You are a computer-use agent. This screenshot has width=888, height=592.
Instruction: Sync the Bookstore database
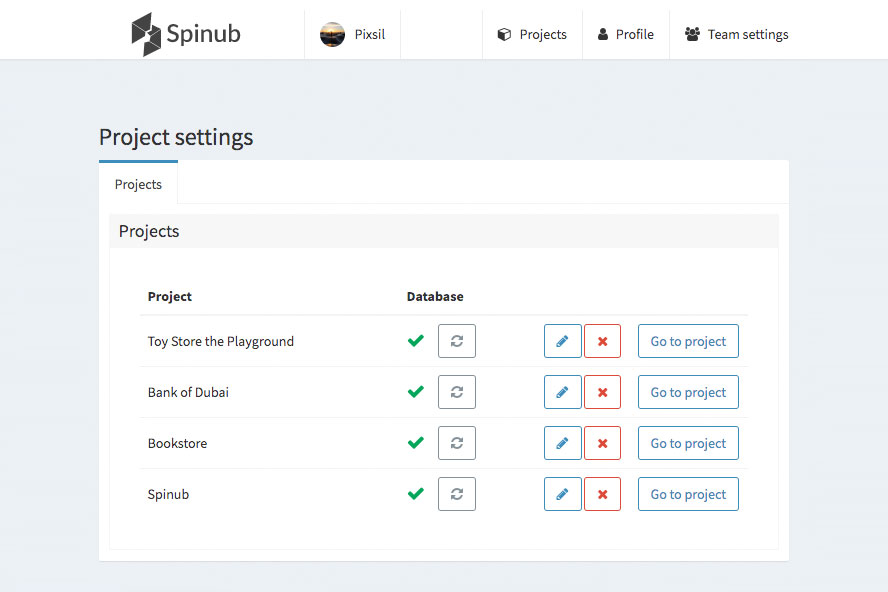coord(457,443)
